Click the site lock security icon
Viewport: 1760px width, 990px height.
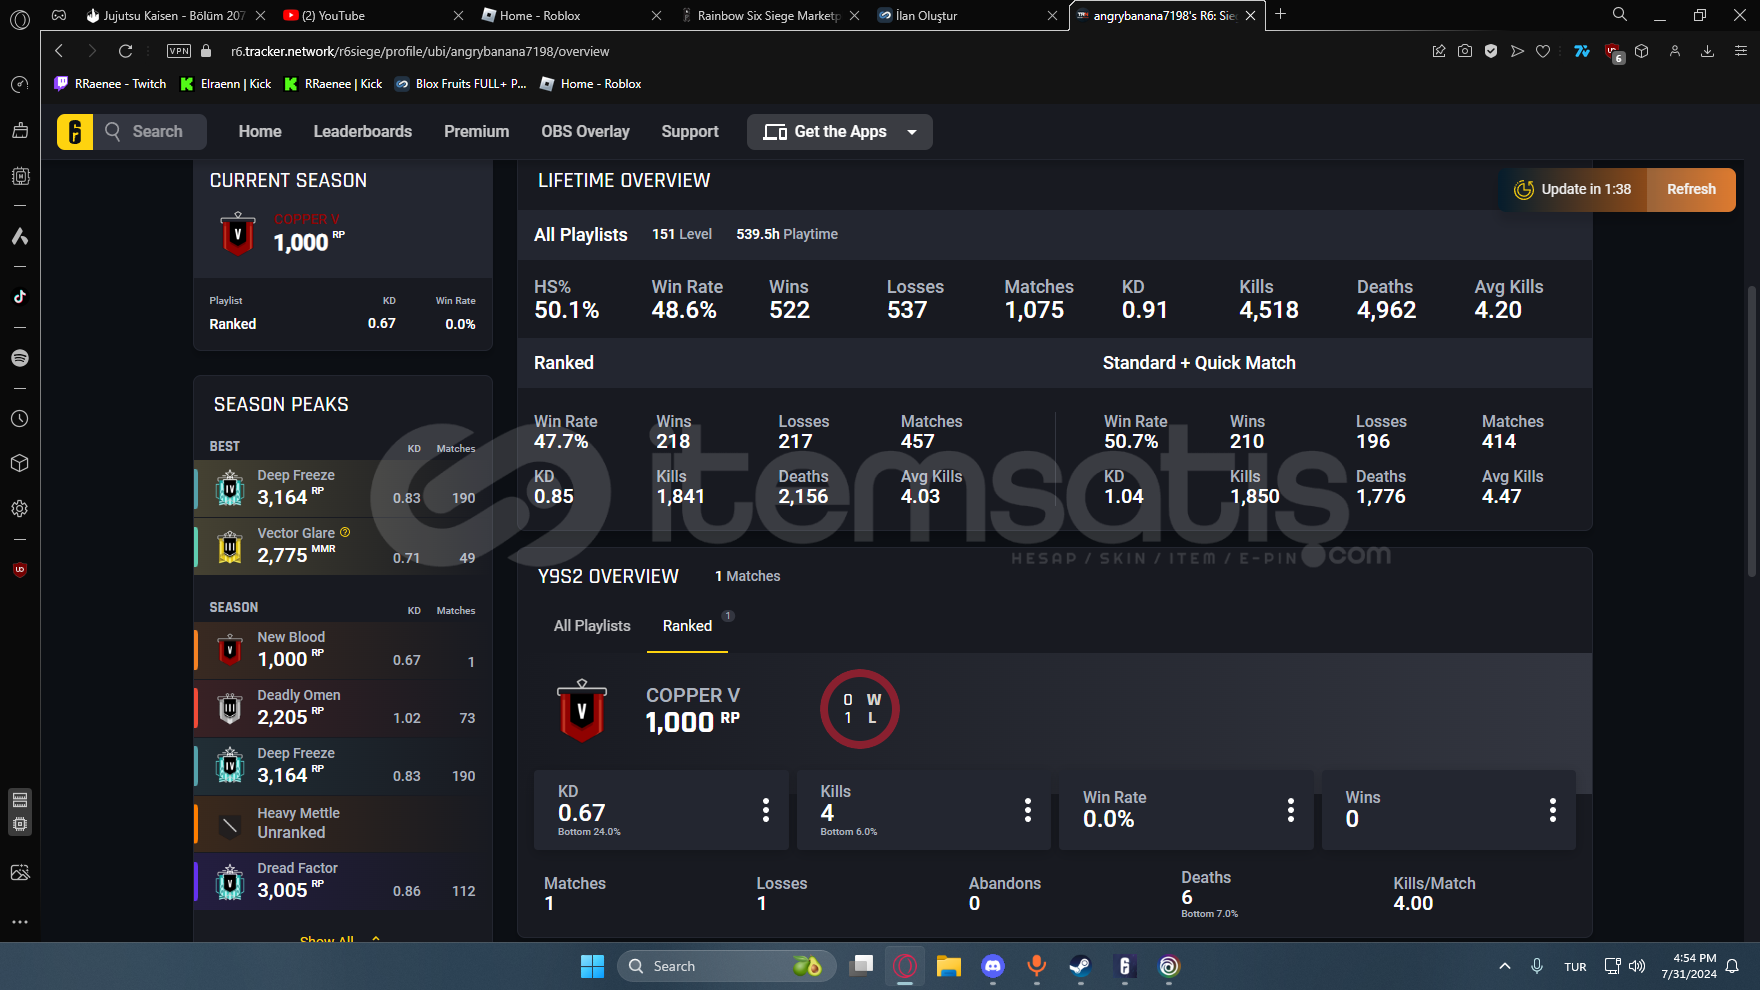(x=207, y=51)
